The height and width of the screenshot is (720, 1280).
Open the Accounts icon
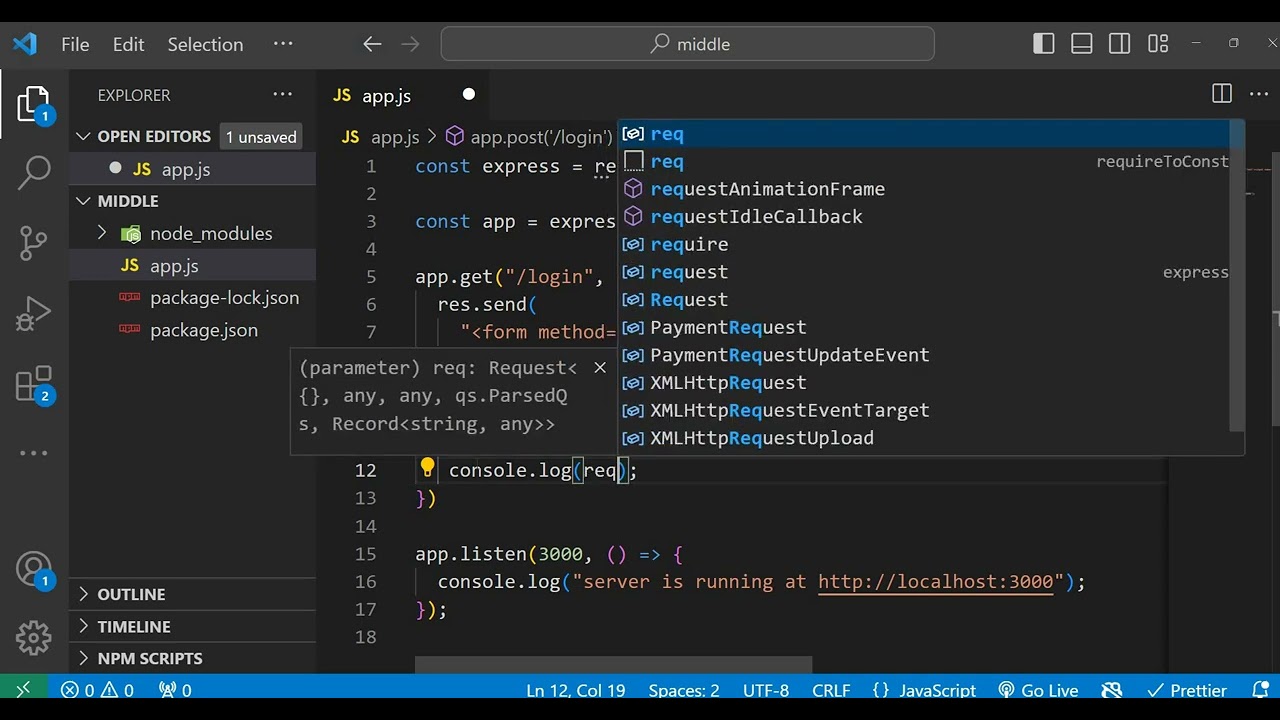[34, 569]
